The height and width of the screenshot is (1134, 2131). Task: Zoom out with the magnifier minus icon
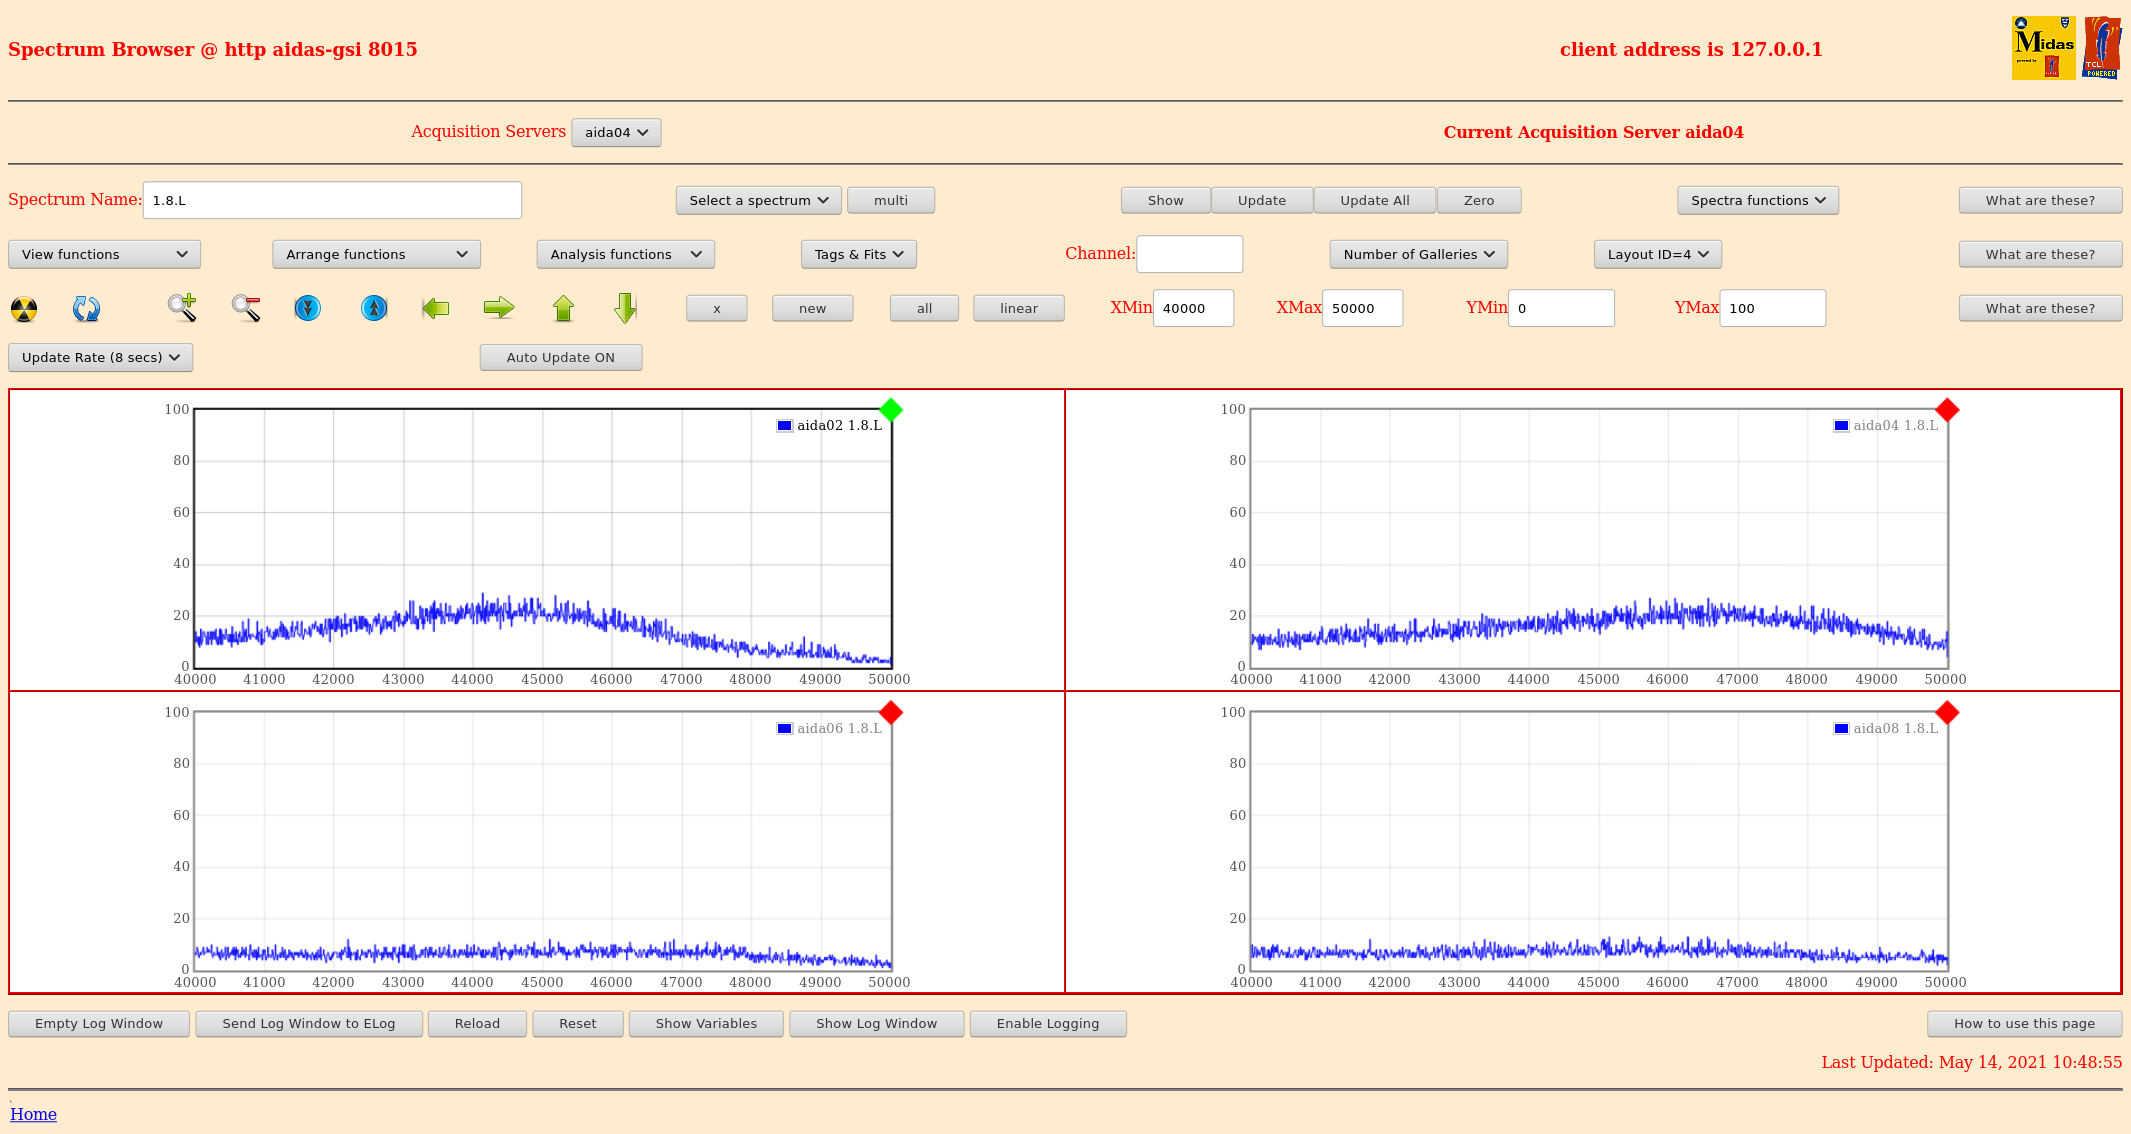246,308
